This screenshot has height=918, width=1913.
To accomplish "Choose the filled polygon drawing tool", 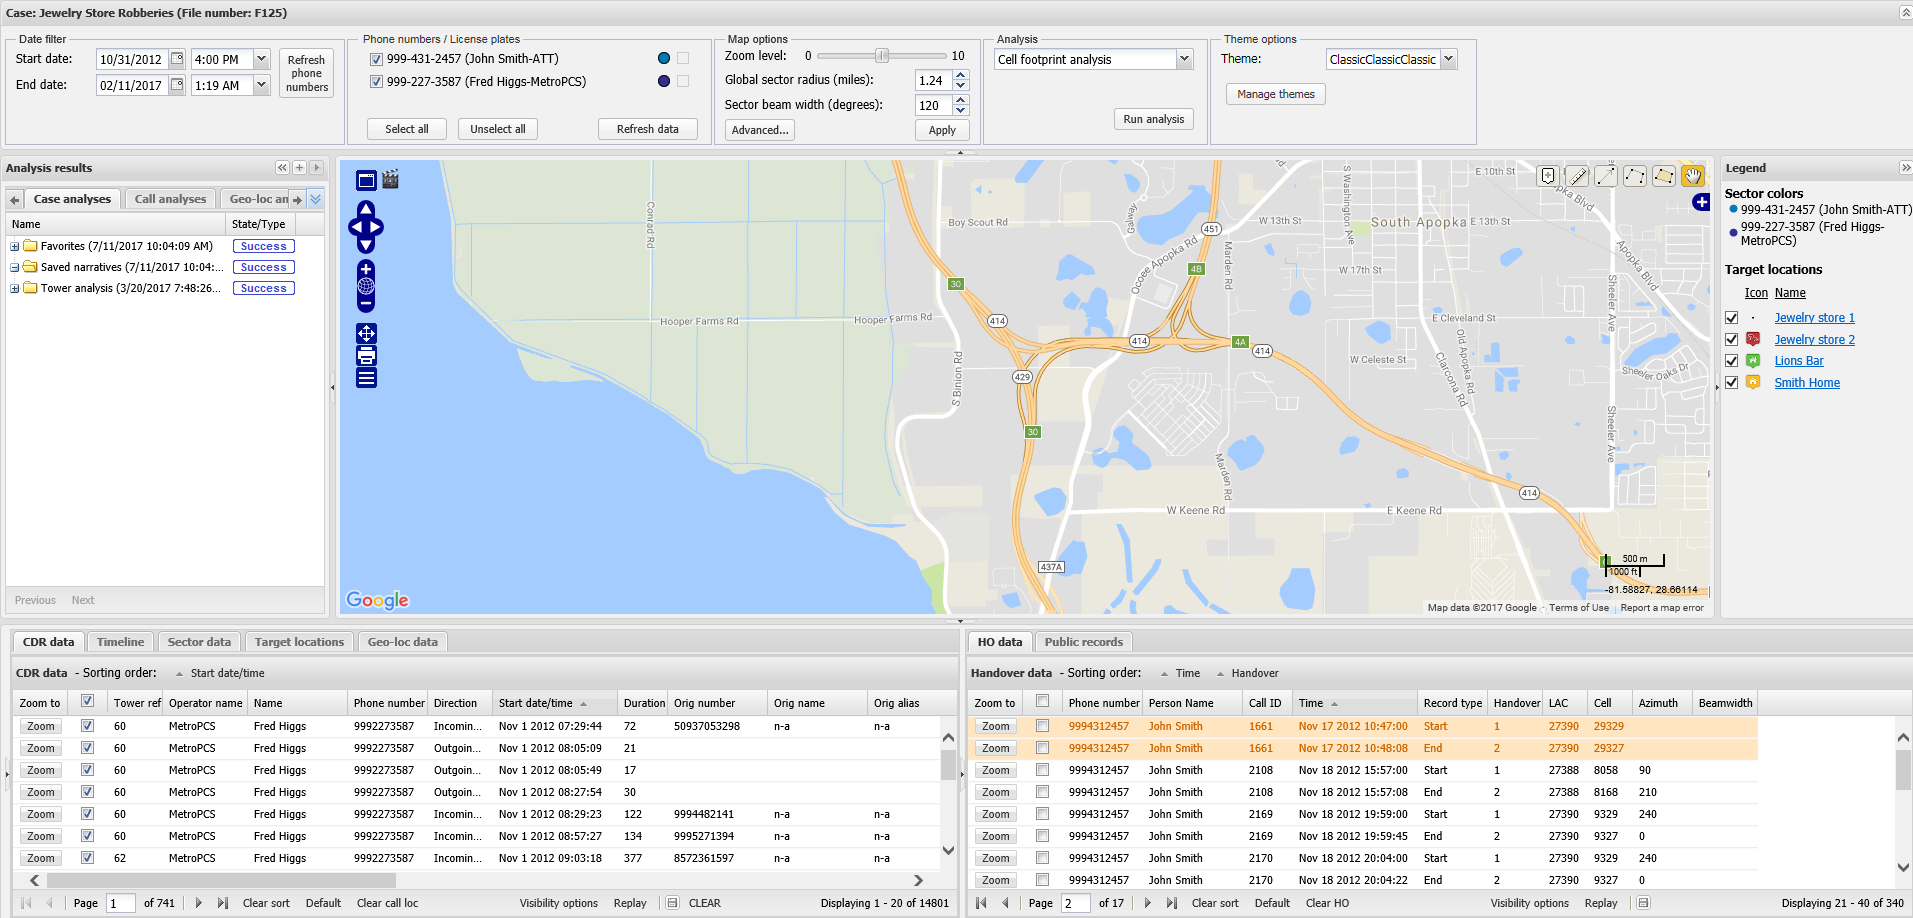I will (x=1663, y=176).
